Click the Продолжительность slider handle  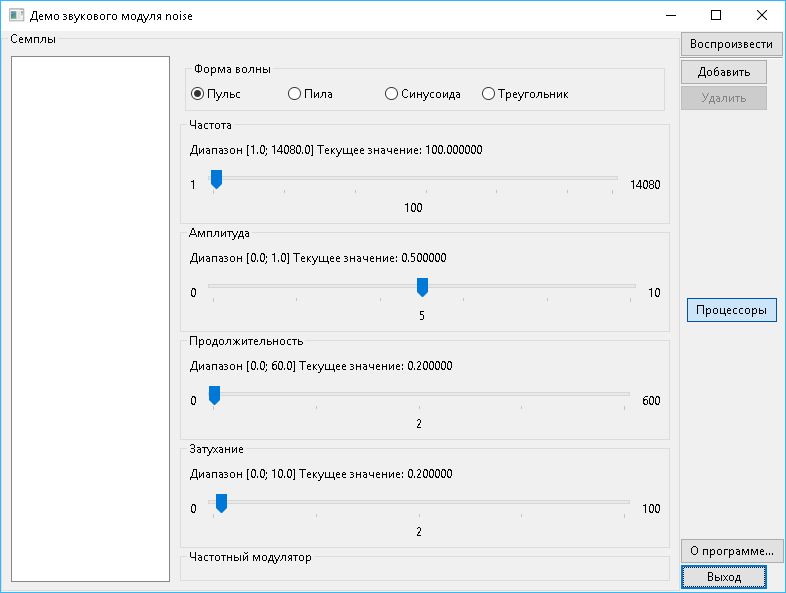(214, 395)
